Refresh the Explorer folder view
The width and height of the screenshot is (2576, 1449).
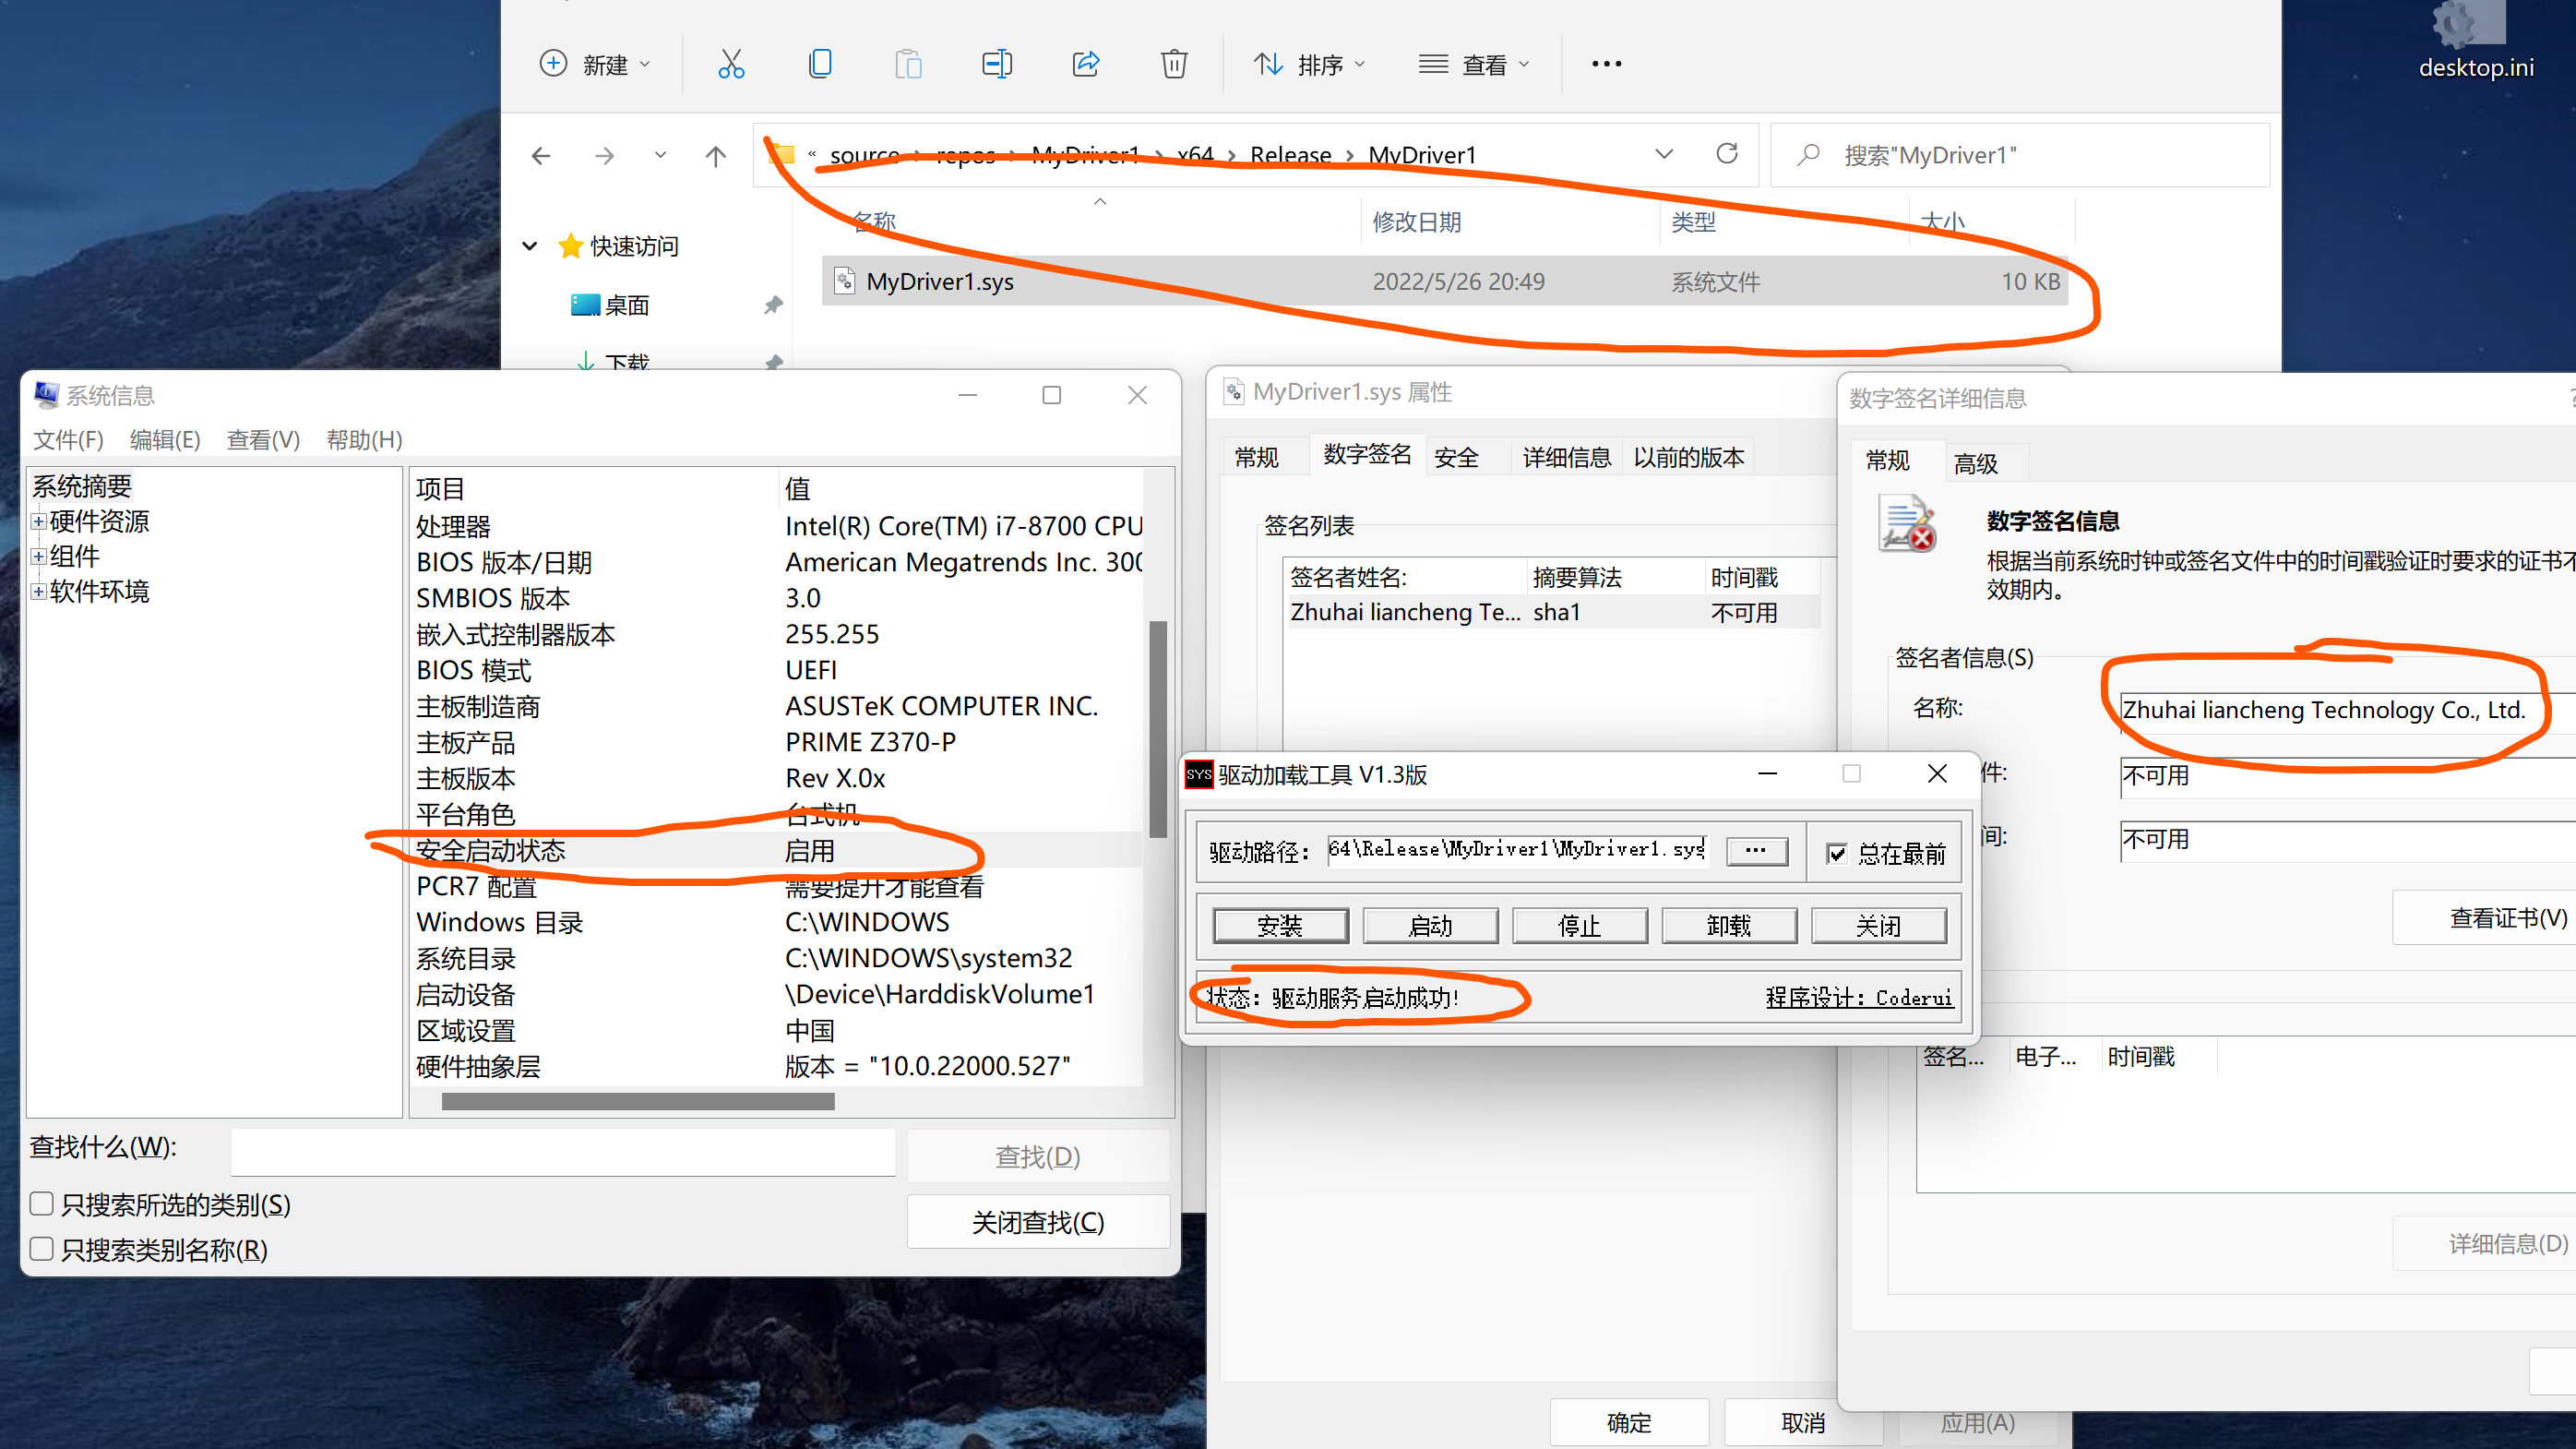coord(1726,154)
